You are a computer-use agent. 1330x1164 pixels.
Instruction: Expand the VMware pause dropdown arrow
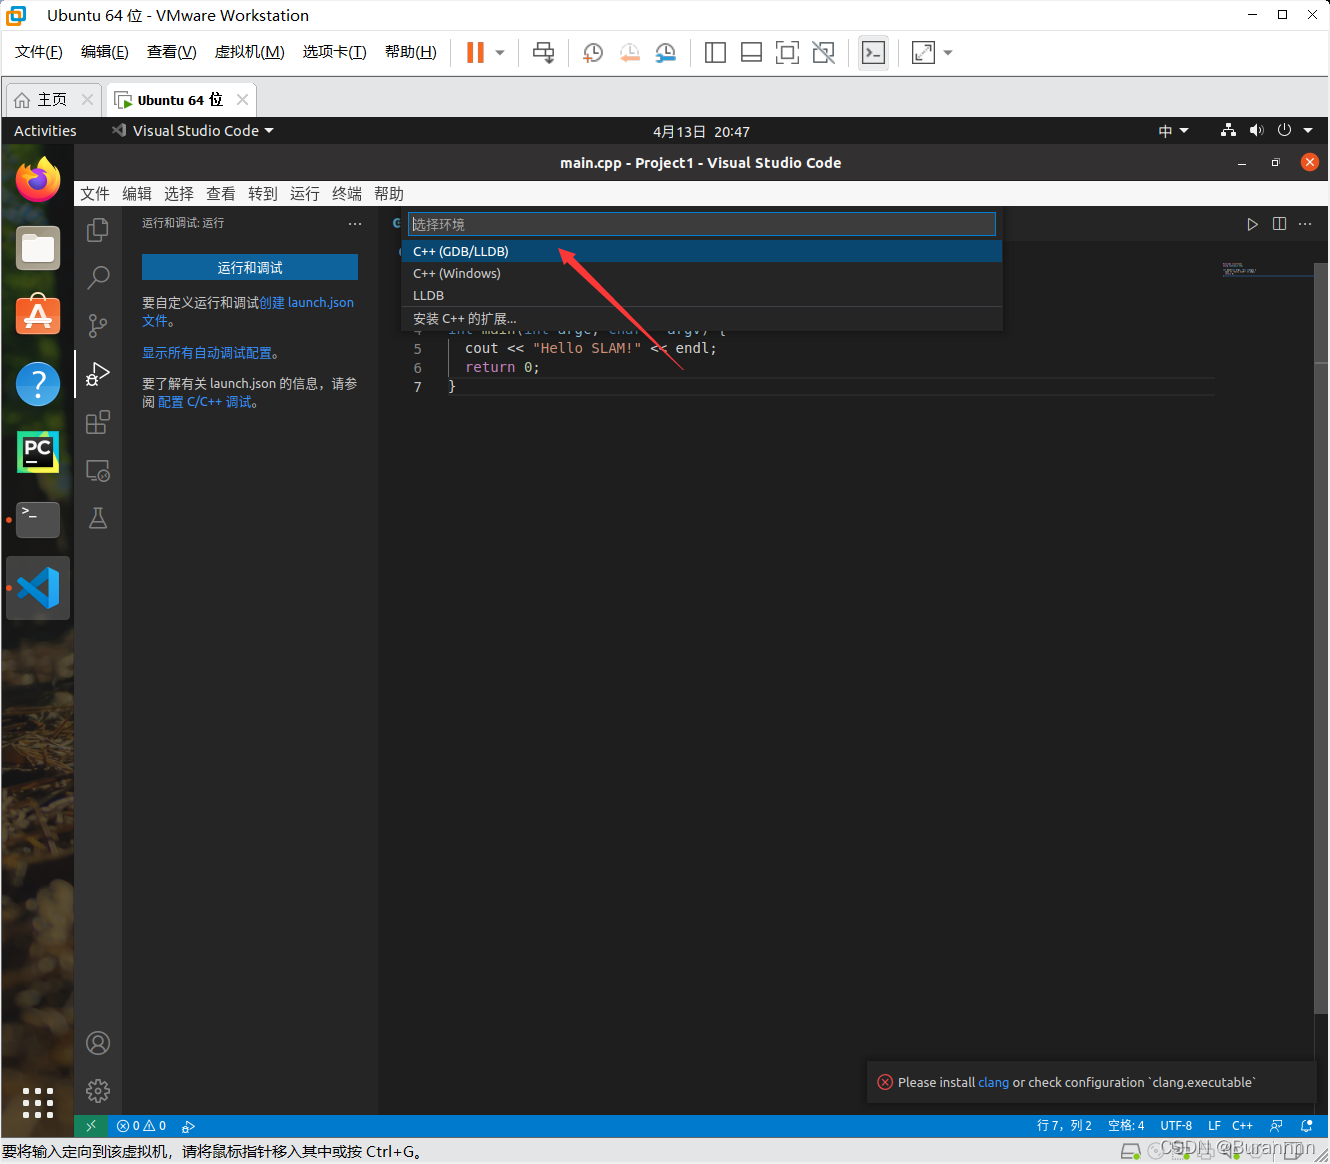click(500, 53)
